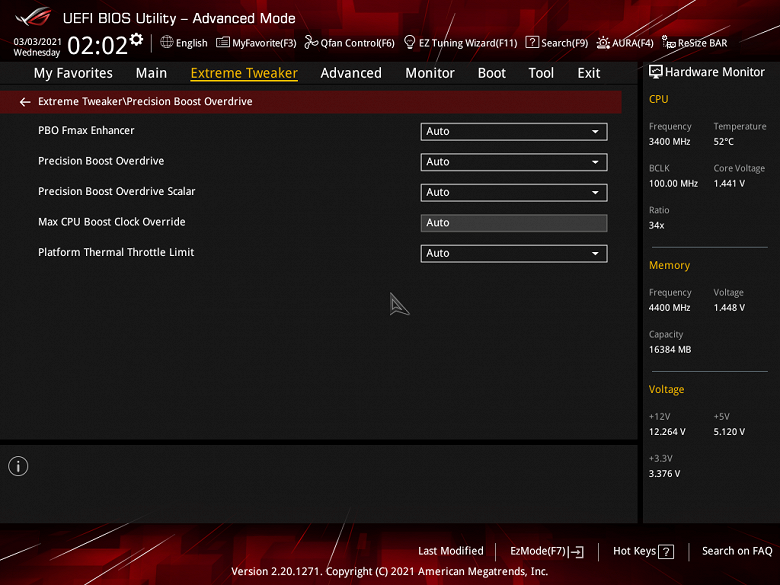Click the Ratio 34x value
The image size is (780, 585).
656,225
